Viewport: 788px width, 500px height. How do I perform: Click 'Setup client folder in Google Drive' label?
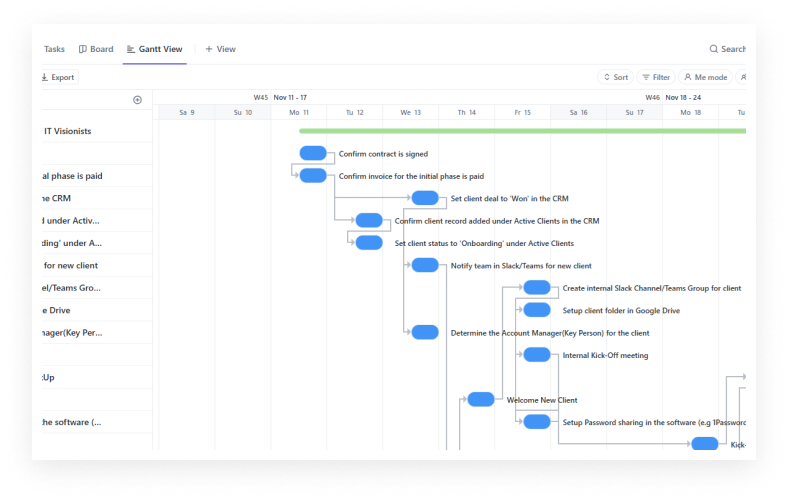tap(621, 311)
